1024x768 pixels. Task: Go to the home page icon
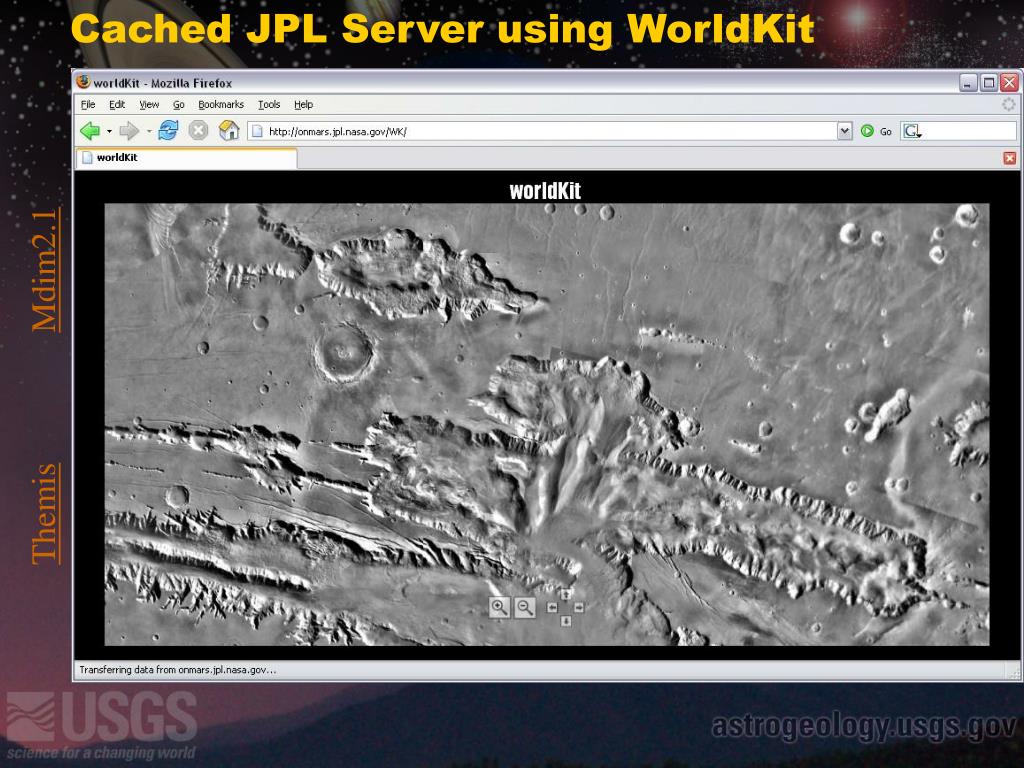229,131
